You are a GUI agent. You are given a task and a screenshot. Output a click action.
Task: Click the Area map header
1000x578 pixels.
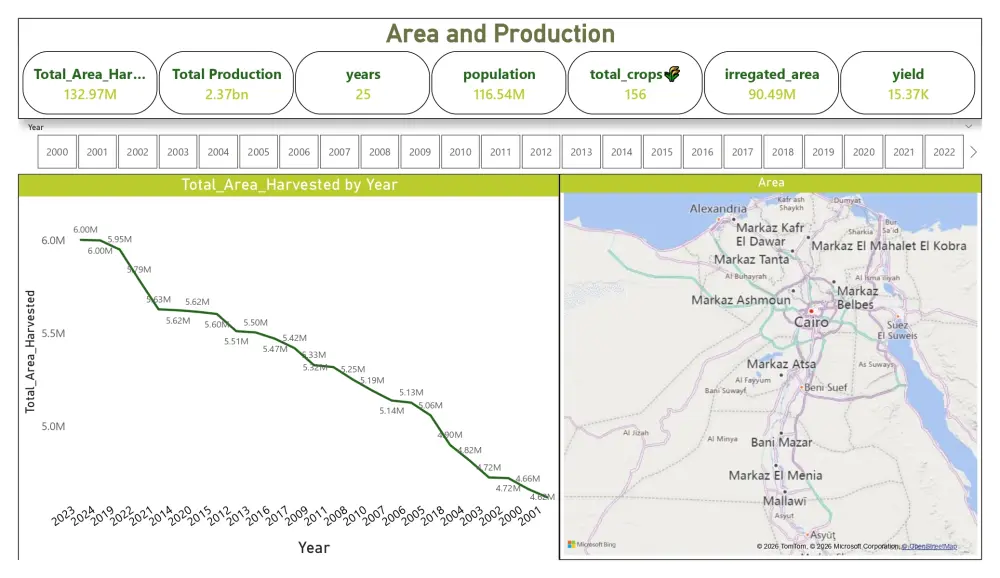(770, 183)
